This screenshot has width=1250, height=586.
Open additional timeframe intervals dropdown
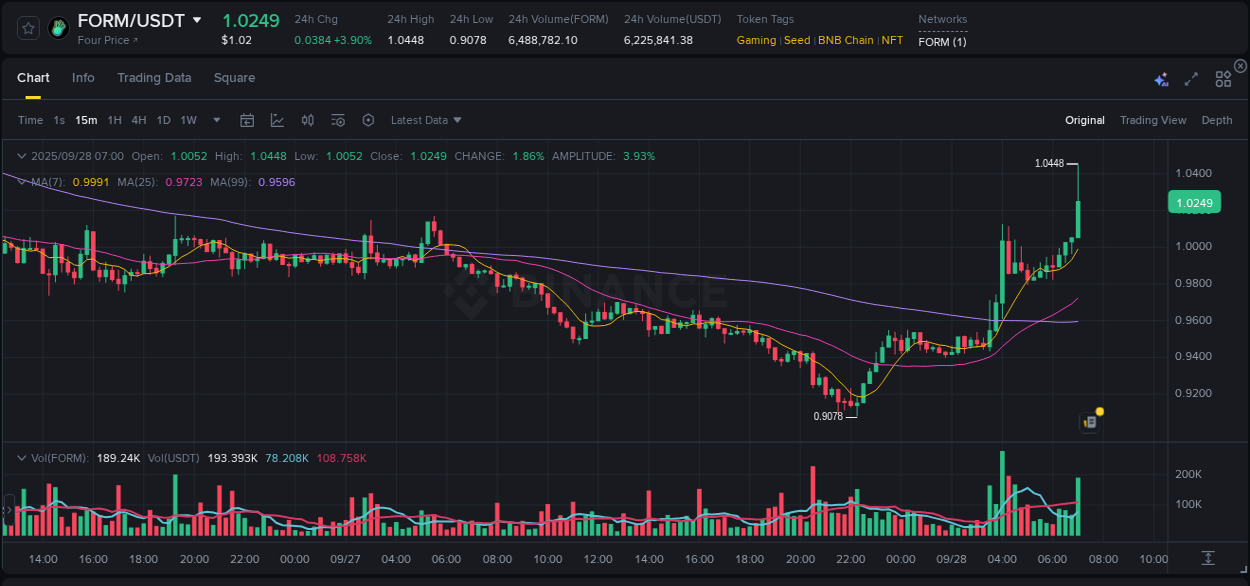click(216, 119)
